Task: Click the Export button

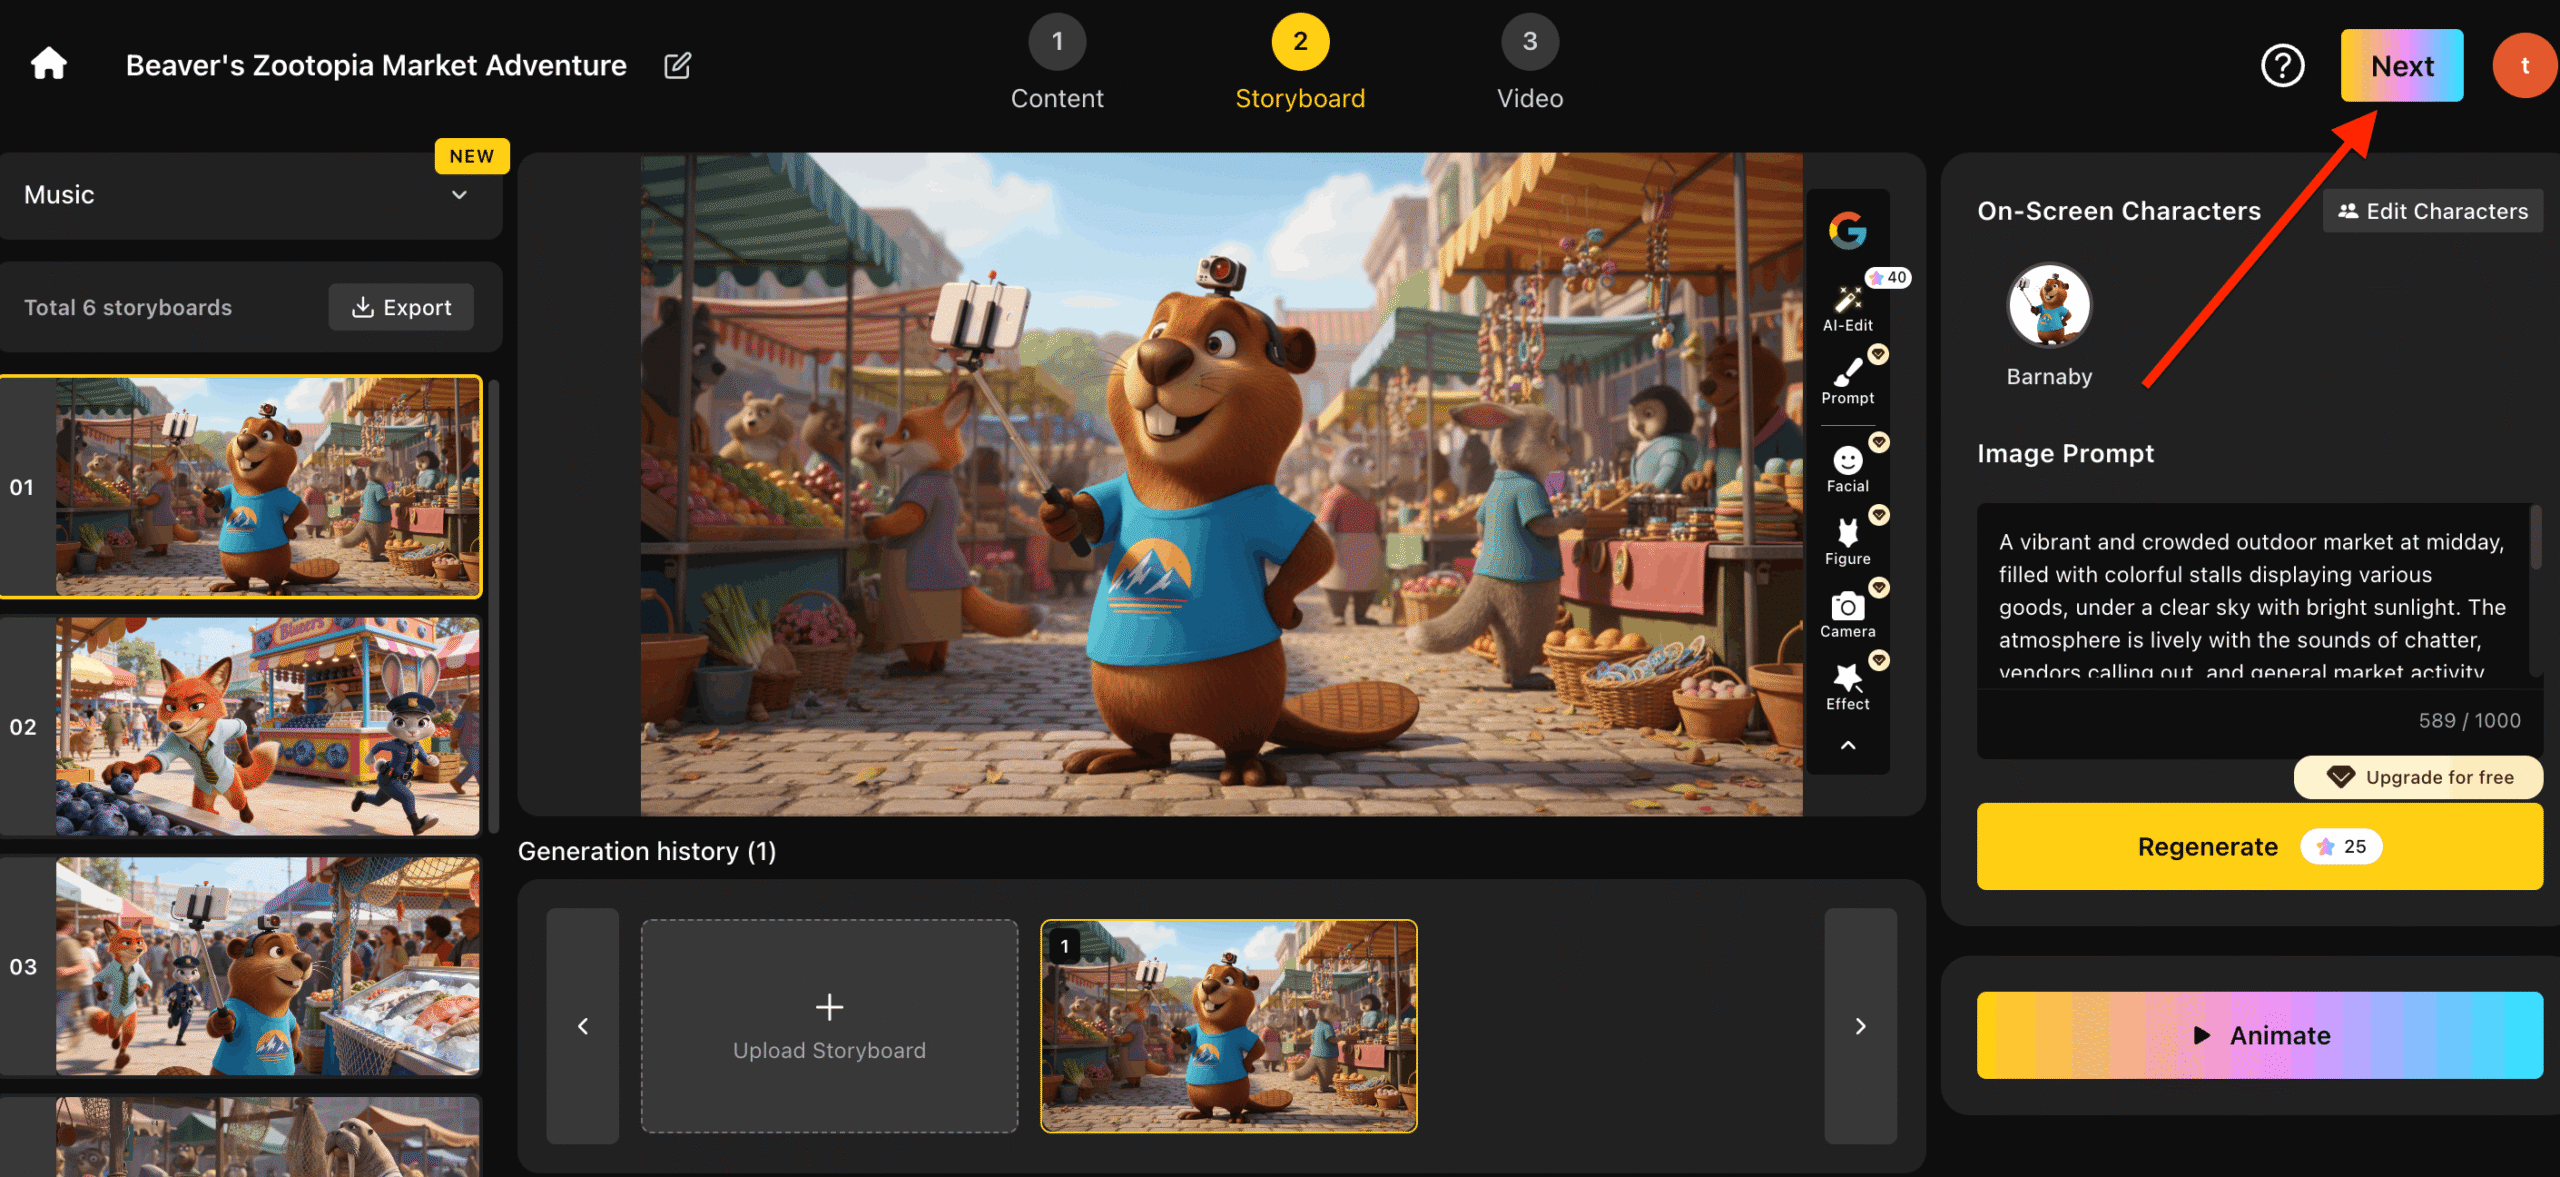Action: (401, 307)
